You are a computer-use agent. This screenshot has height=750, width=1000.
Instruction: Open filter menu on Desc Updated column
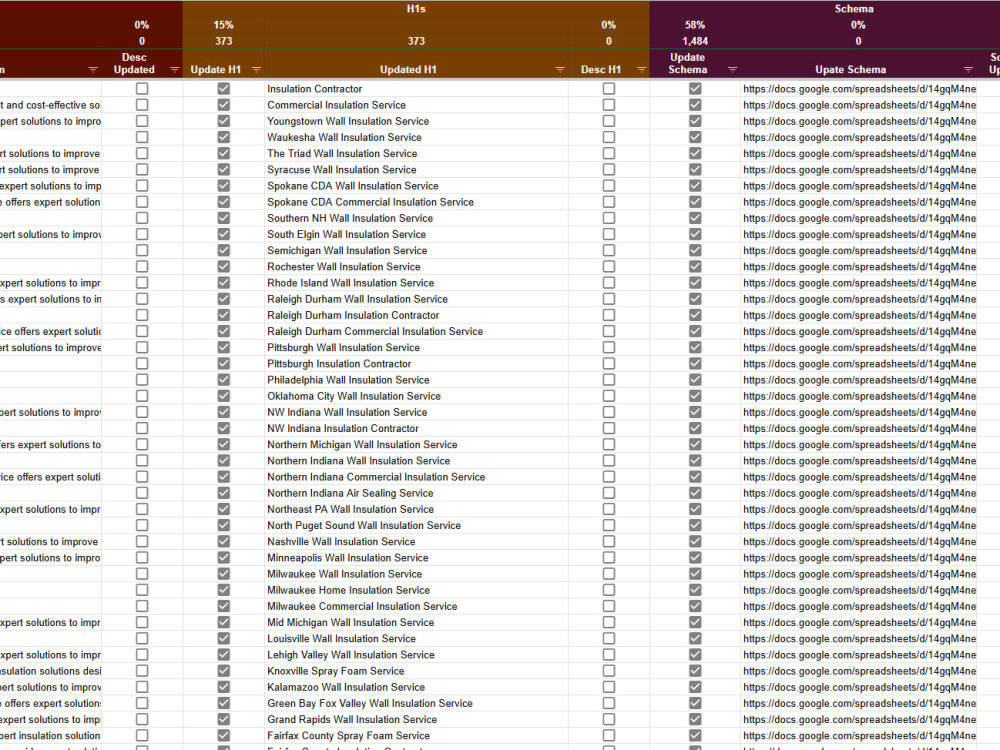tap(174, 70)
